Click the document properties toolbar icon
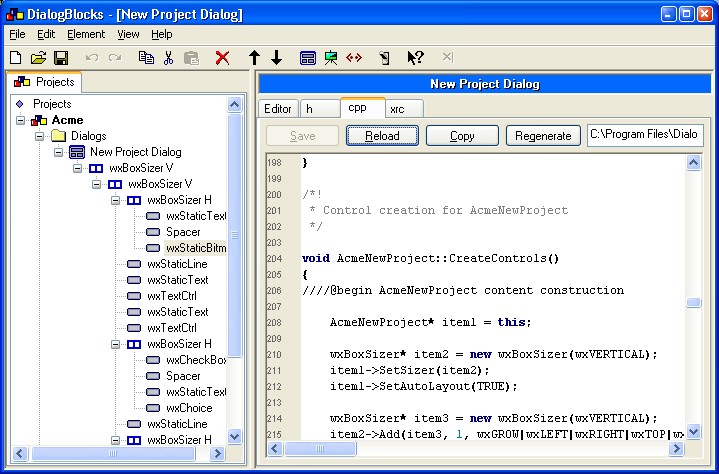This screenshot has height=474, width=719. click(385, 58)
